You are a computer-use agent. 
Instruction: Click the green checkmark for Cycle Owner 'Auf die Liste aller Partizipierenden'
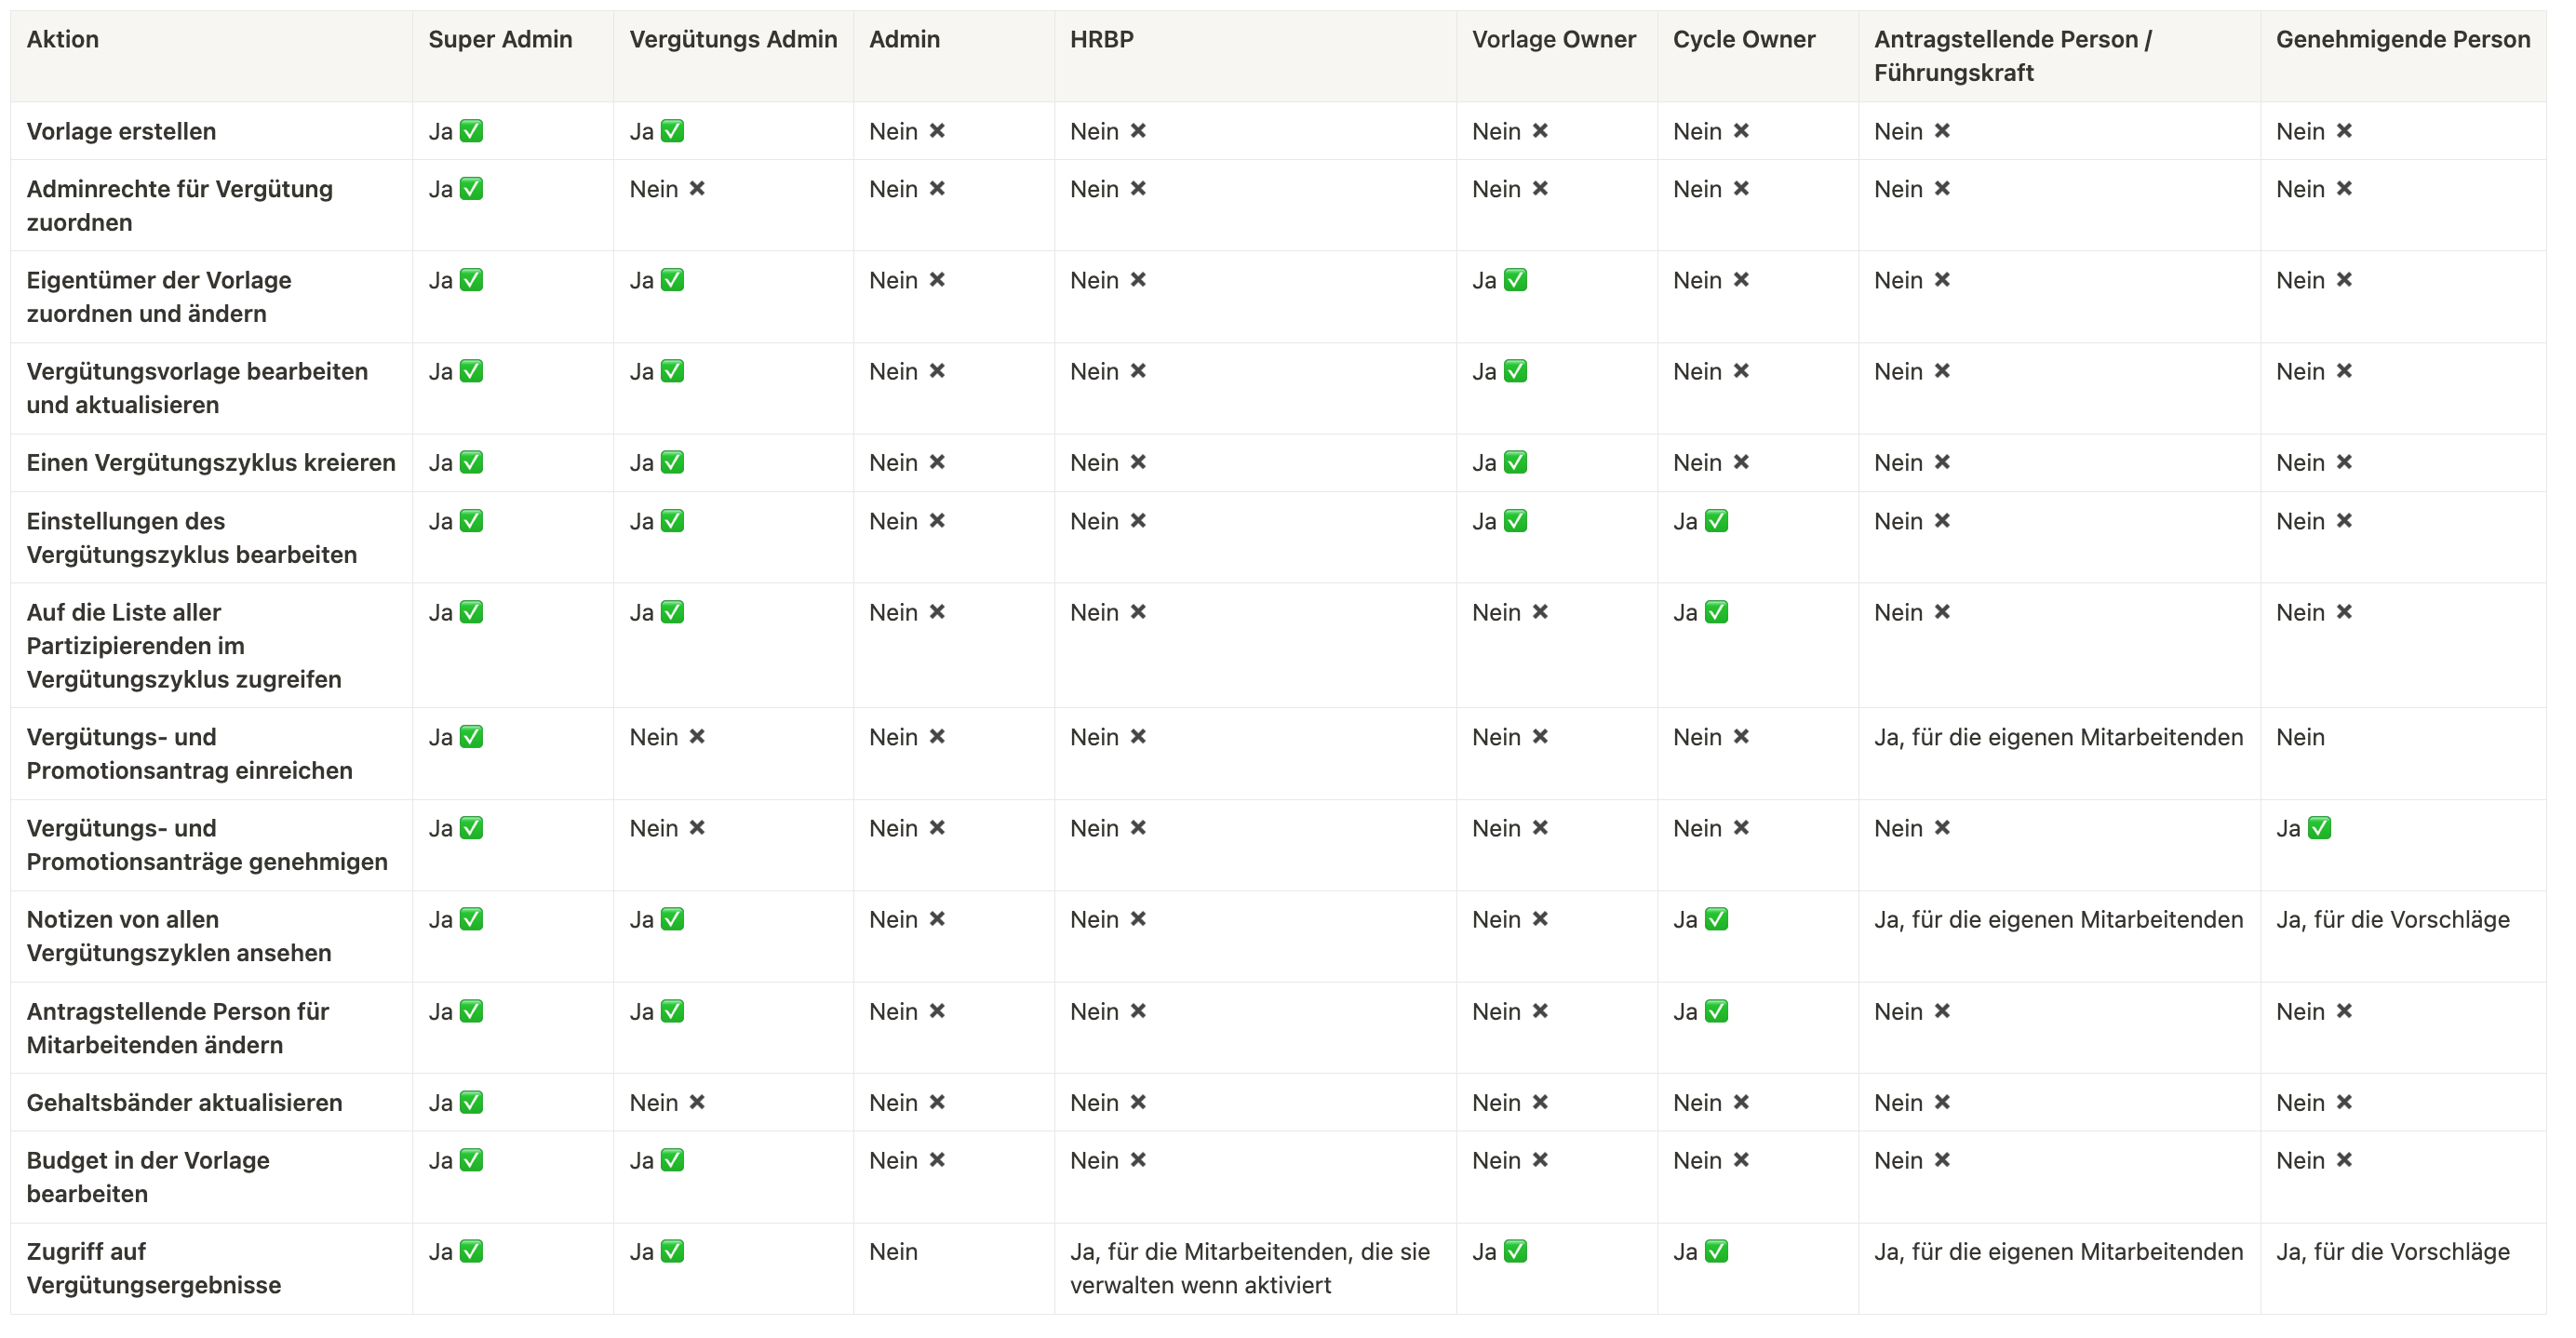[x=1717, y=612]
